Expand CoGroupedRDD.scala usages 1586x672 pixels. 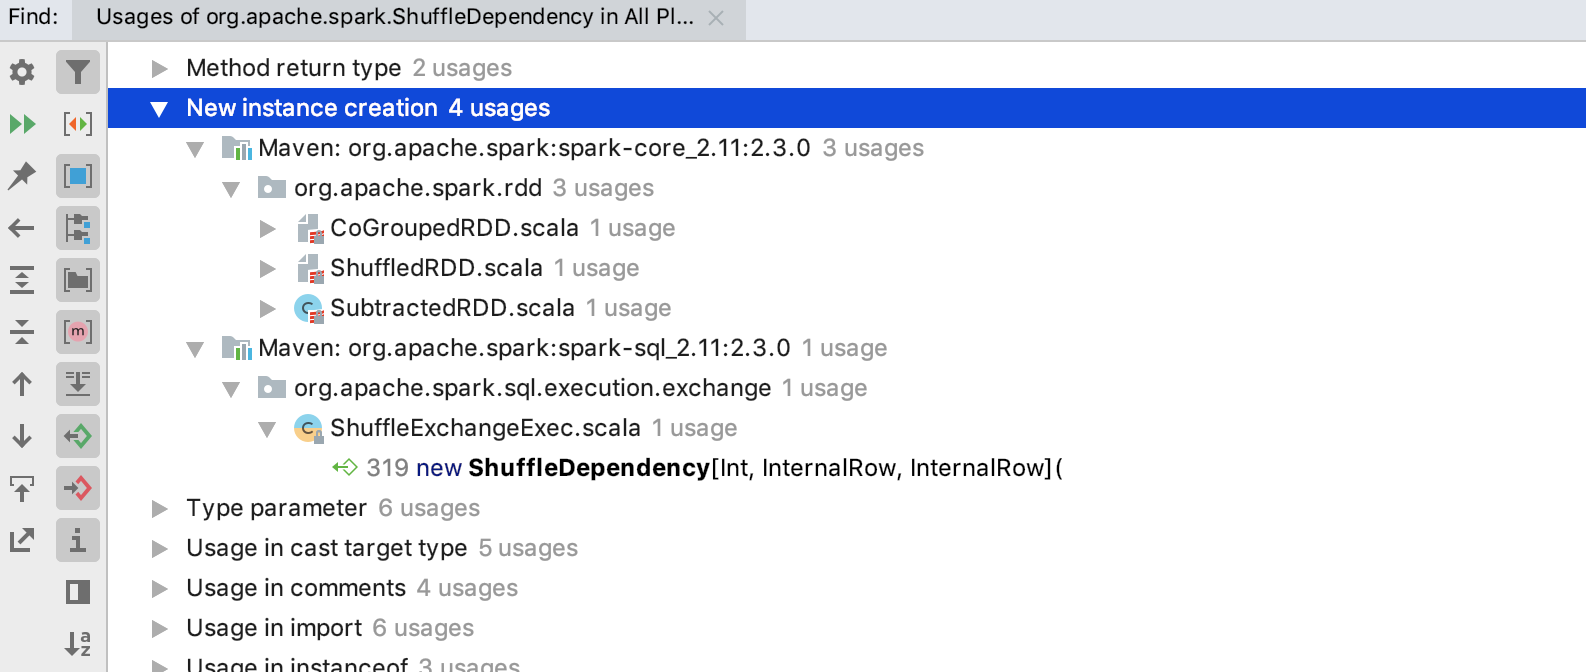(x=267, y=229)
